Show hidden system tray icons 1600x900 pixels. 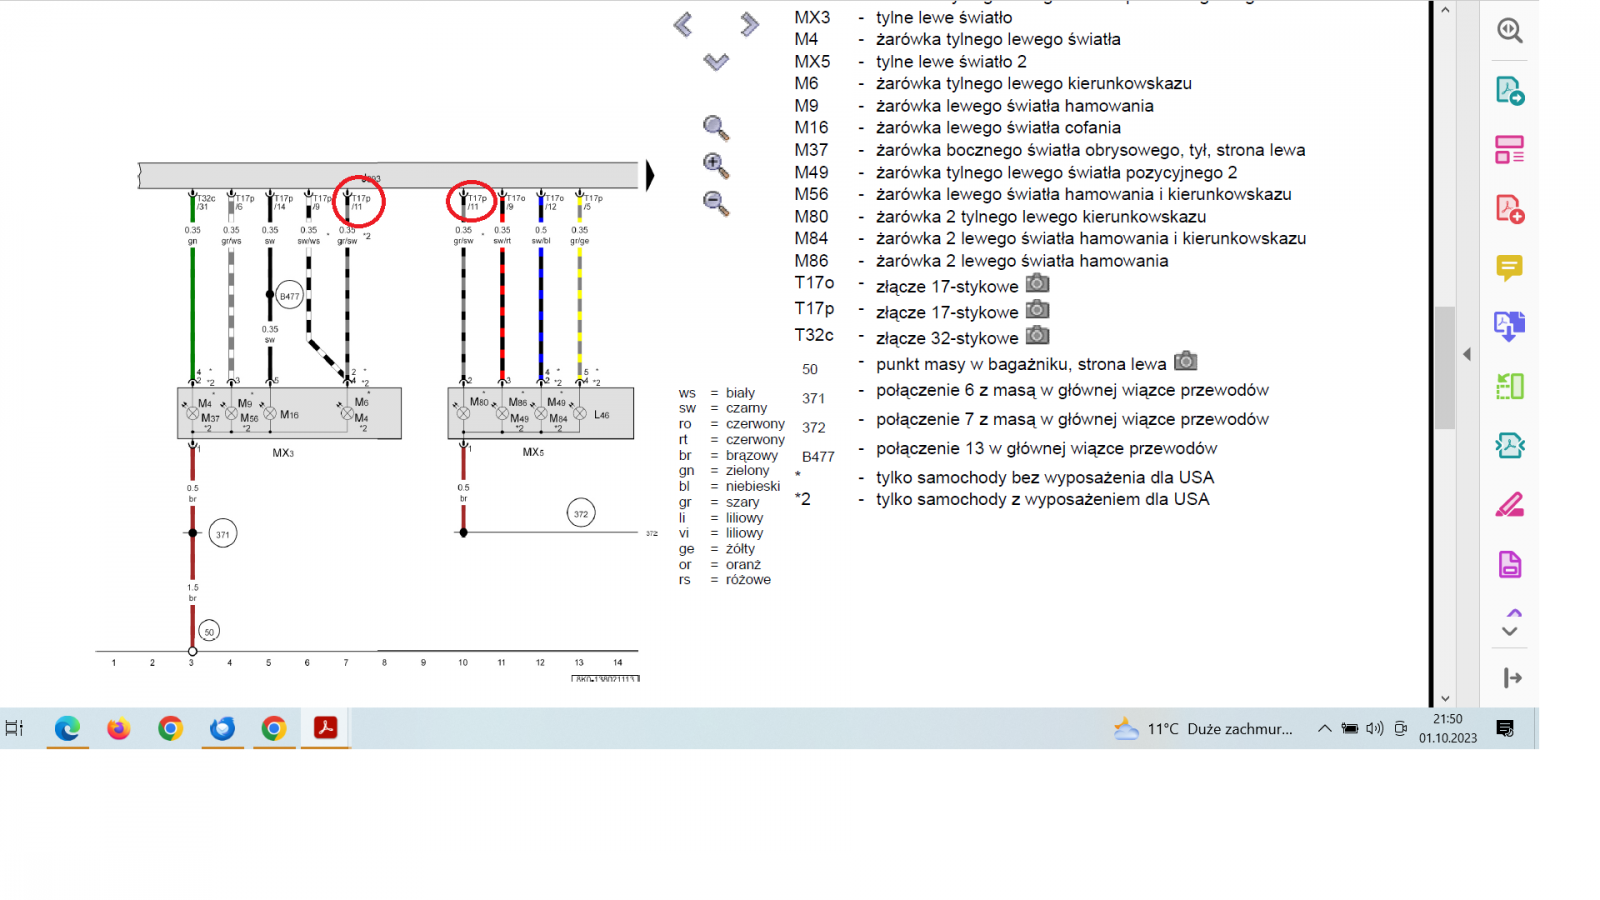pyautogui.click(x=1324, y=728)
